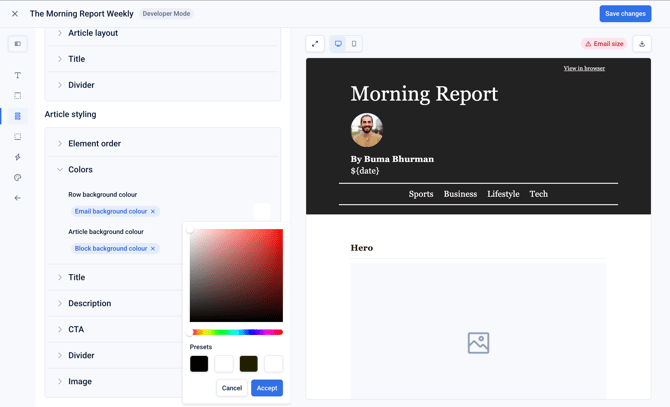This screenshot has width=670, height=407.
Task: Click the hero image placeholder icon
Action: (x=478, y=343)
